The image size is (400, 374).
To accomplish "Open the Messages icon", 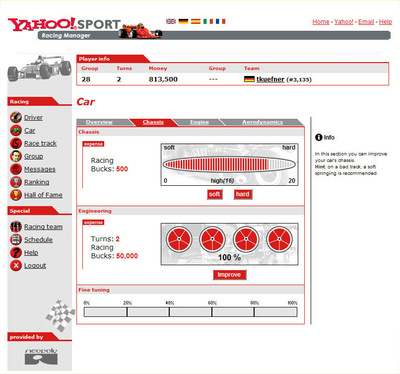I will 16,169.
